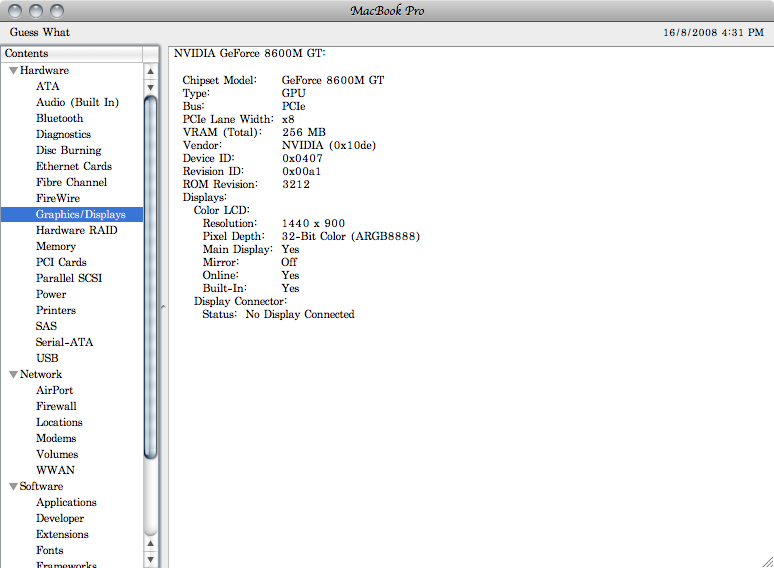The image size is (774, 568).
Task: Select ATA in the Hardware list
Action: pyautogui.click(x=48, y=86)
